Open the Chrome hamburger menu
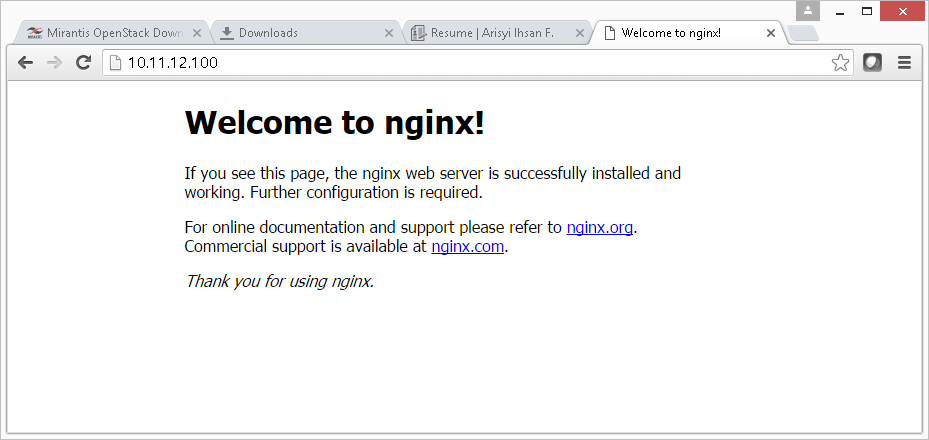Viewport: 929px width, 440px height. 904,62
